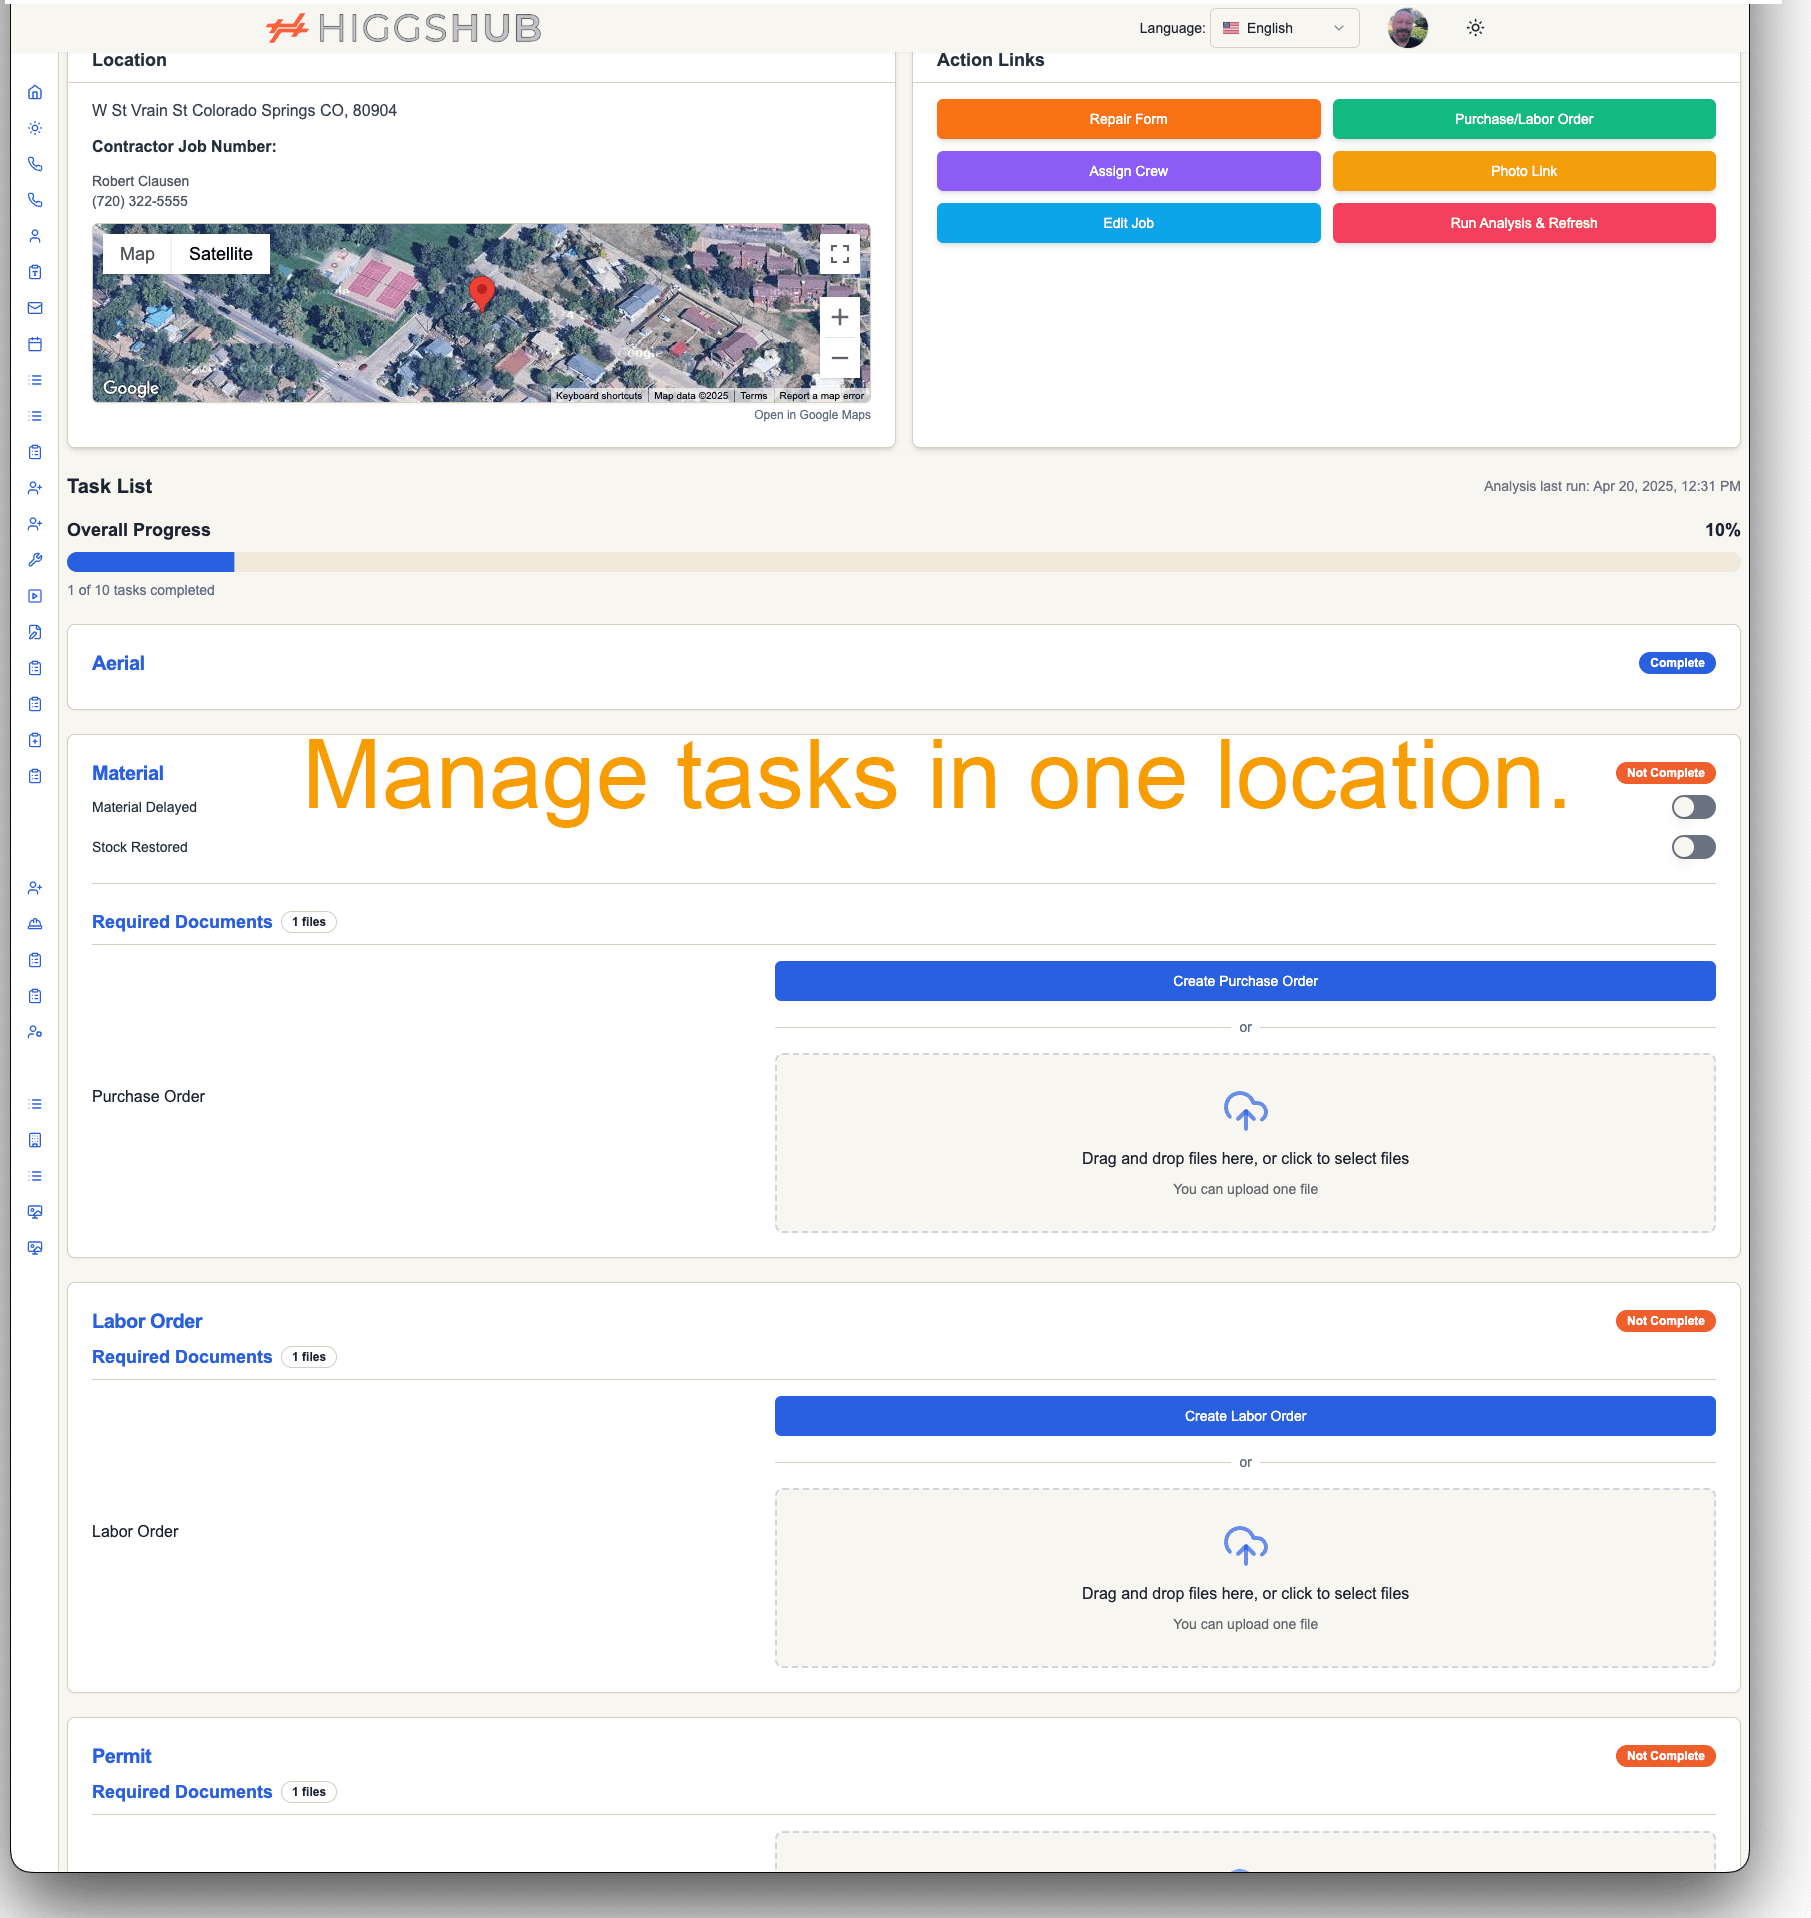Click the video play icon in the sidebar
Image resolution: width=1811 pixels, height=1918 pixels.
pos(35,596)
